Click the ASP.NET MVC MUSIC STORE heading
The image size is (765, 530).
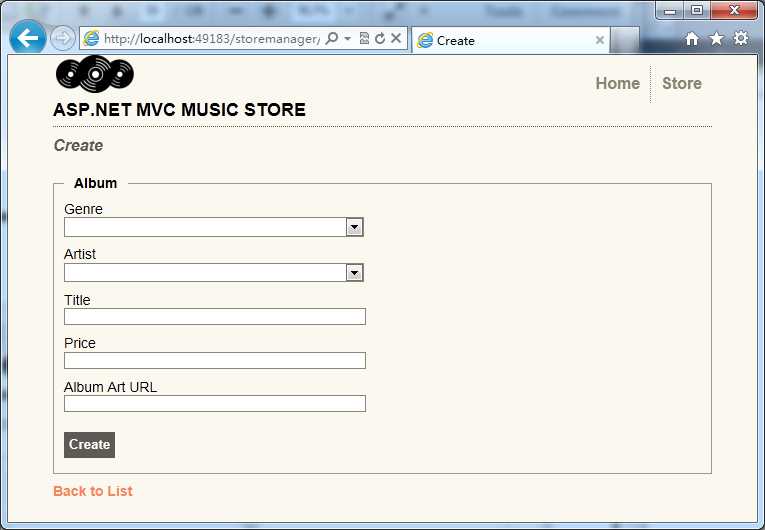(180, 110)
